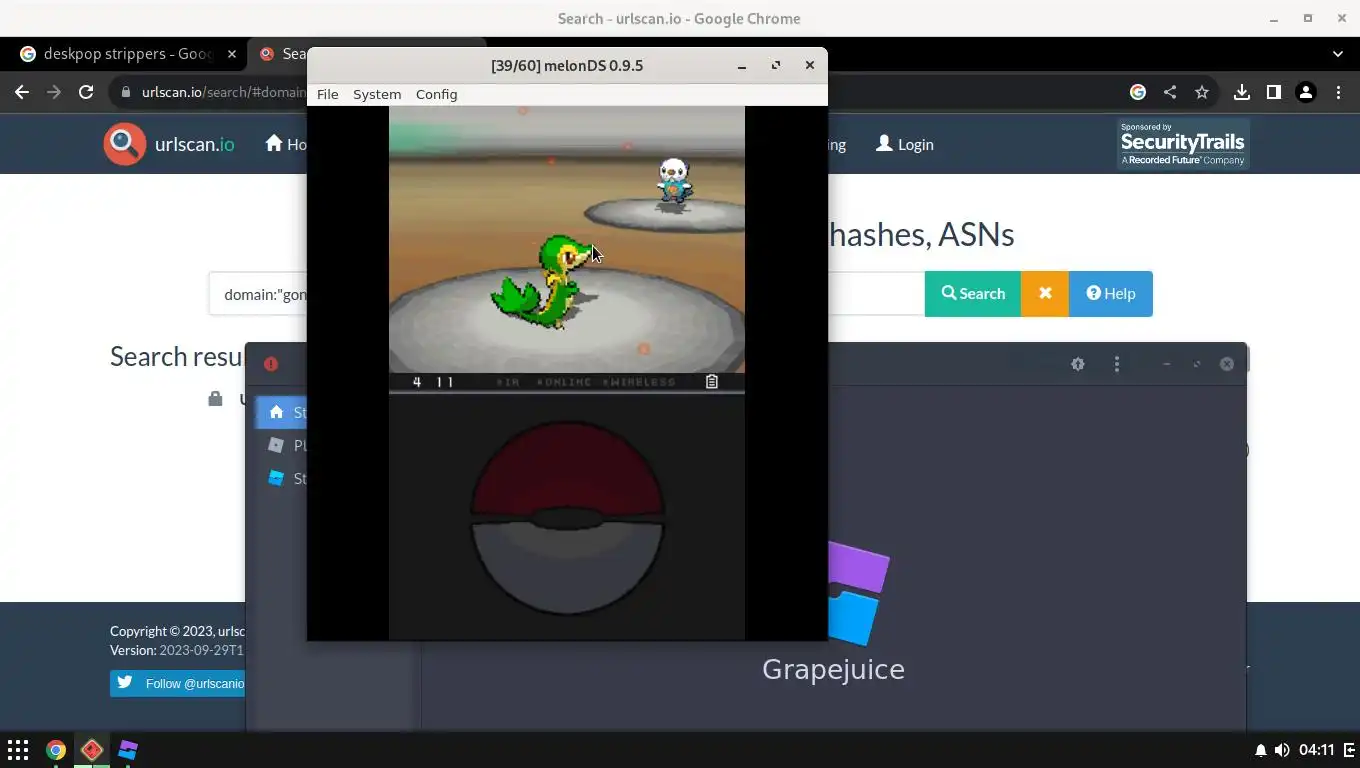Open the System menu in melonDS
This screenshot has height=768, width=1360.
377,94
